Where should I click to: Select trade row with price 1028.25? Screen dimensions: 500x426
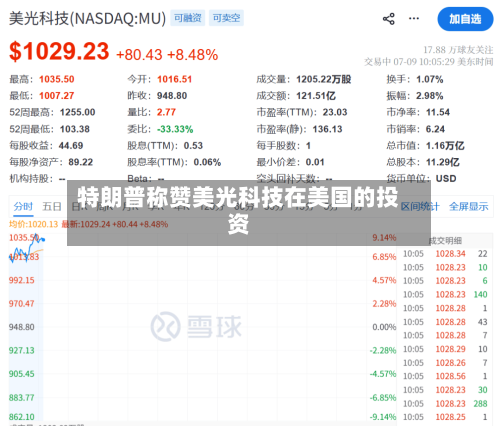tap(445, 417)
